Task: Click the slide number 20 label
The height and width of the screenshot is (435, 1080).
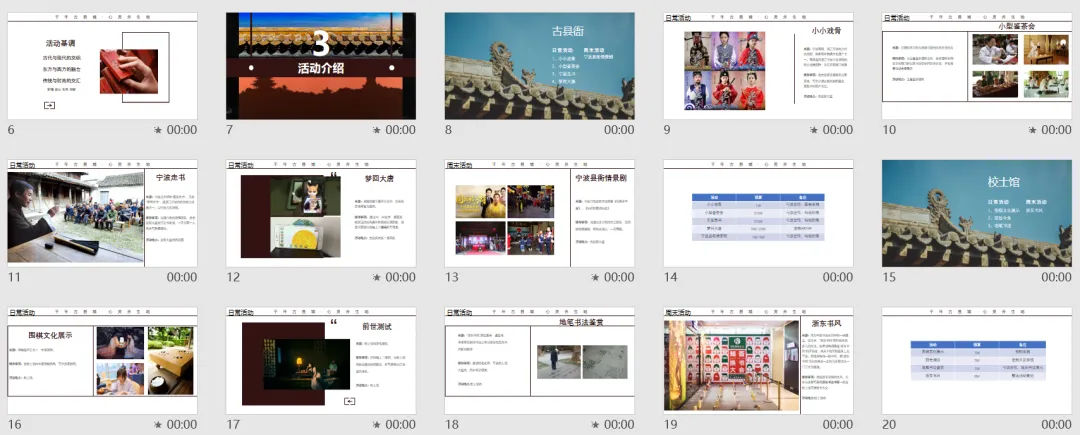Action: [889, 425]
